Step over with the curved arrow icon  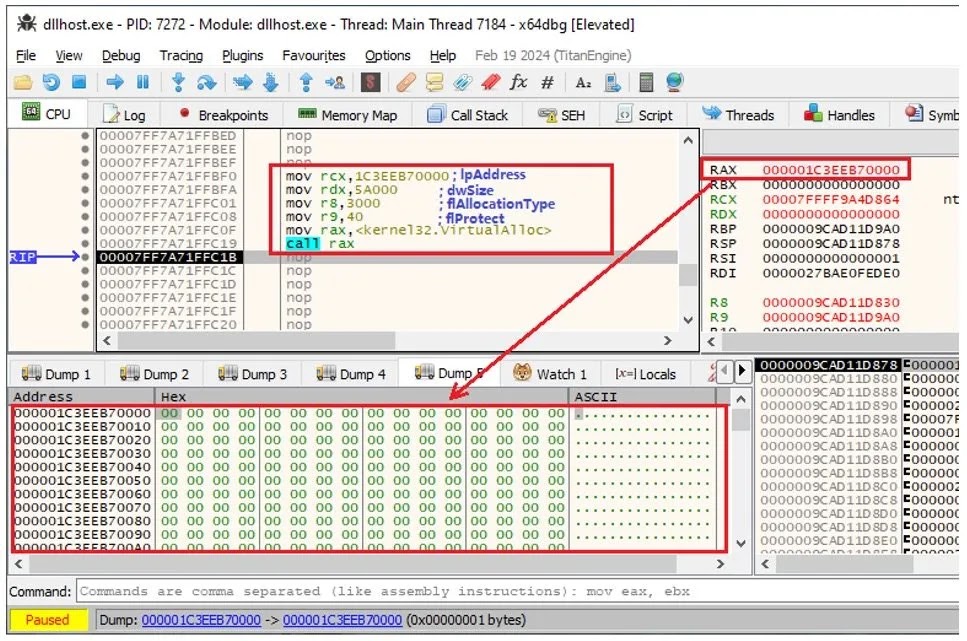pos(207,82)
